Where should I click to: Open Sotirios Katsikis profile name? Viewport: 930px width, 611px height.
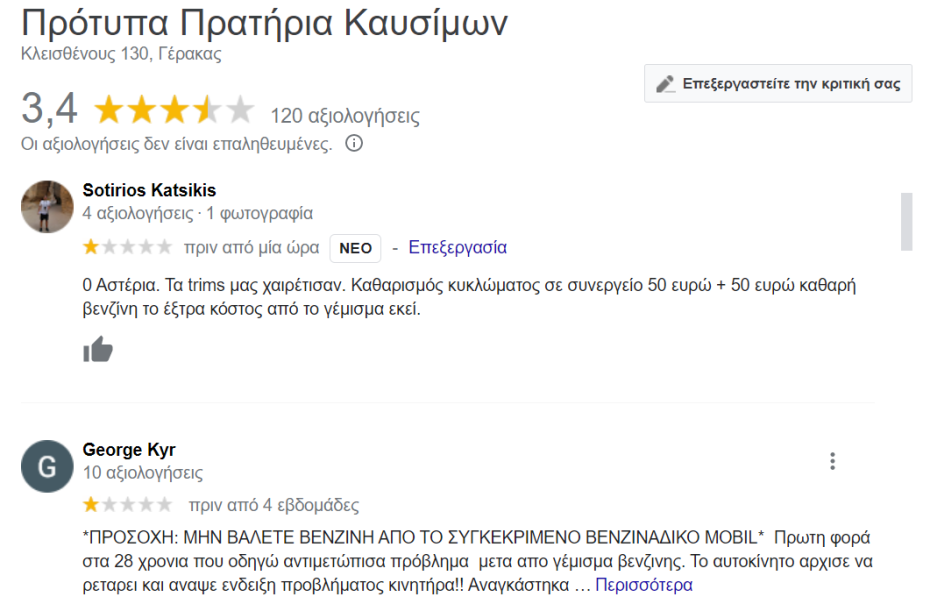[149, 190]
